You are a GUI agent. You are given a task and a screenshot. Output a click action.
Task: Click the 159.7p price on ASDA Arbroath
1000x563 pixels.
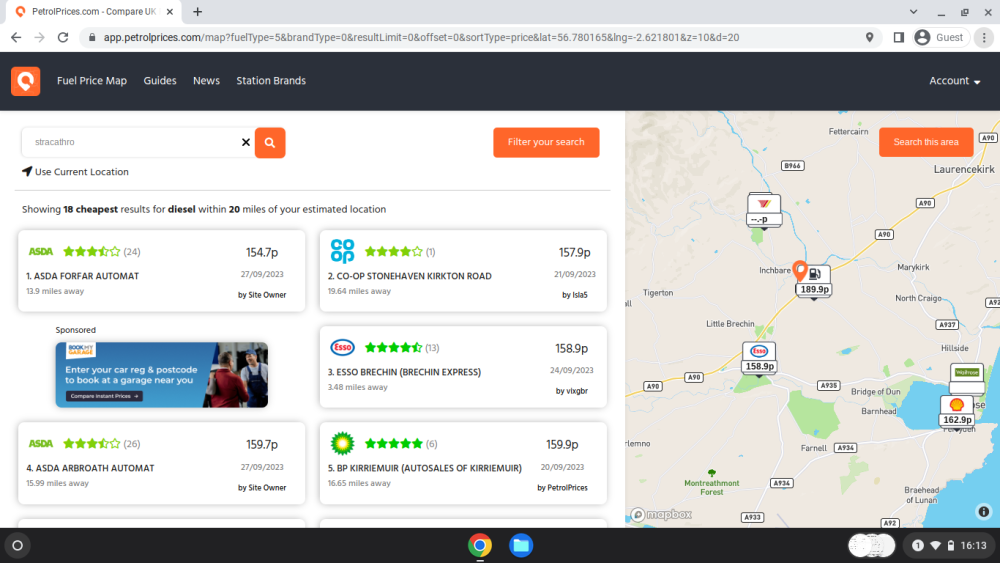click(x=262, y=444)
